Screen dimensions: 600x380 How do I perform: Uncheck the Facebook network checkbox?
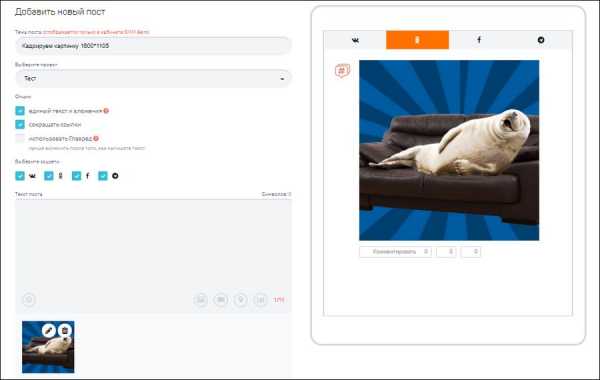(77, 176)
